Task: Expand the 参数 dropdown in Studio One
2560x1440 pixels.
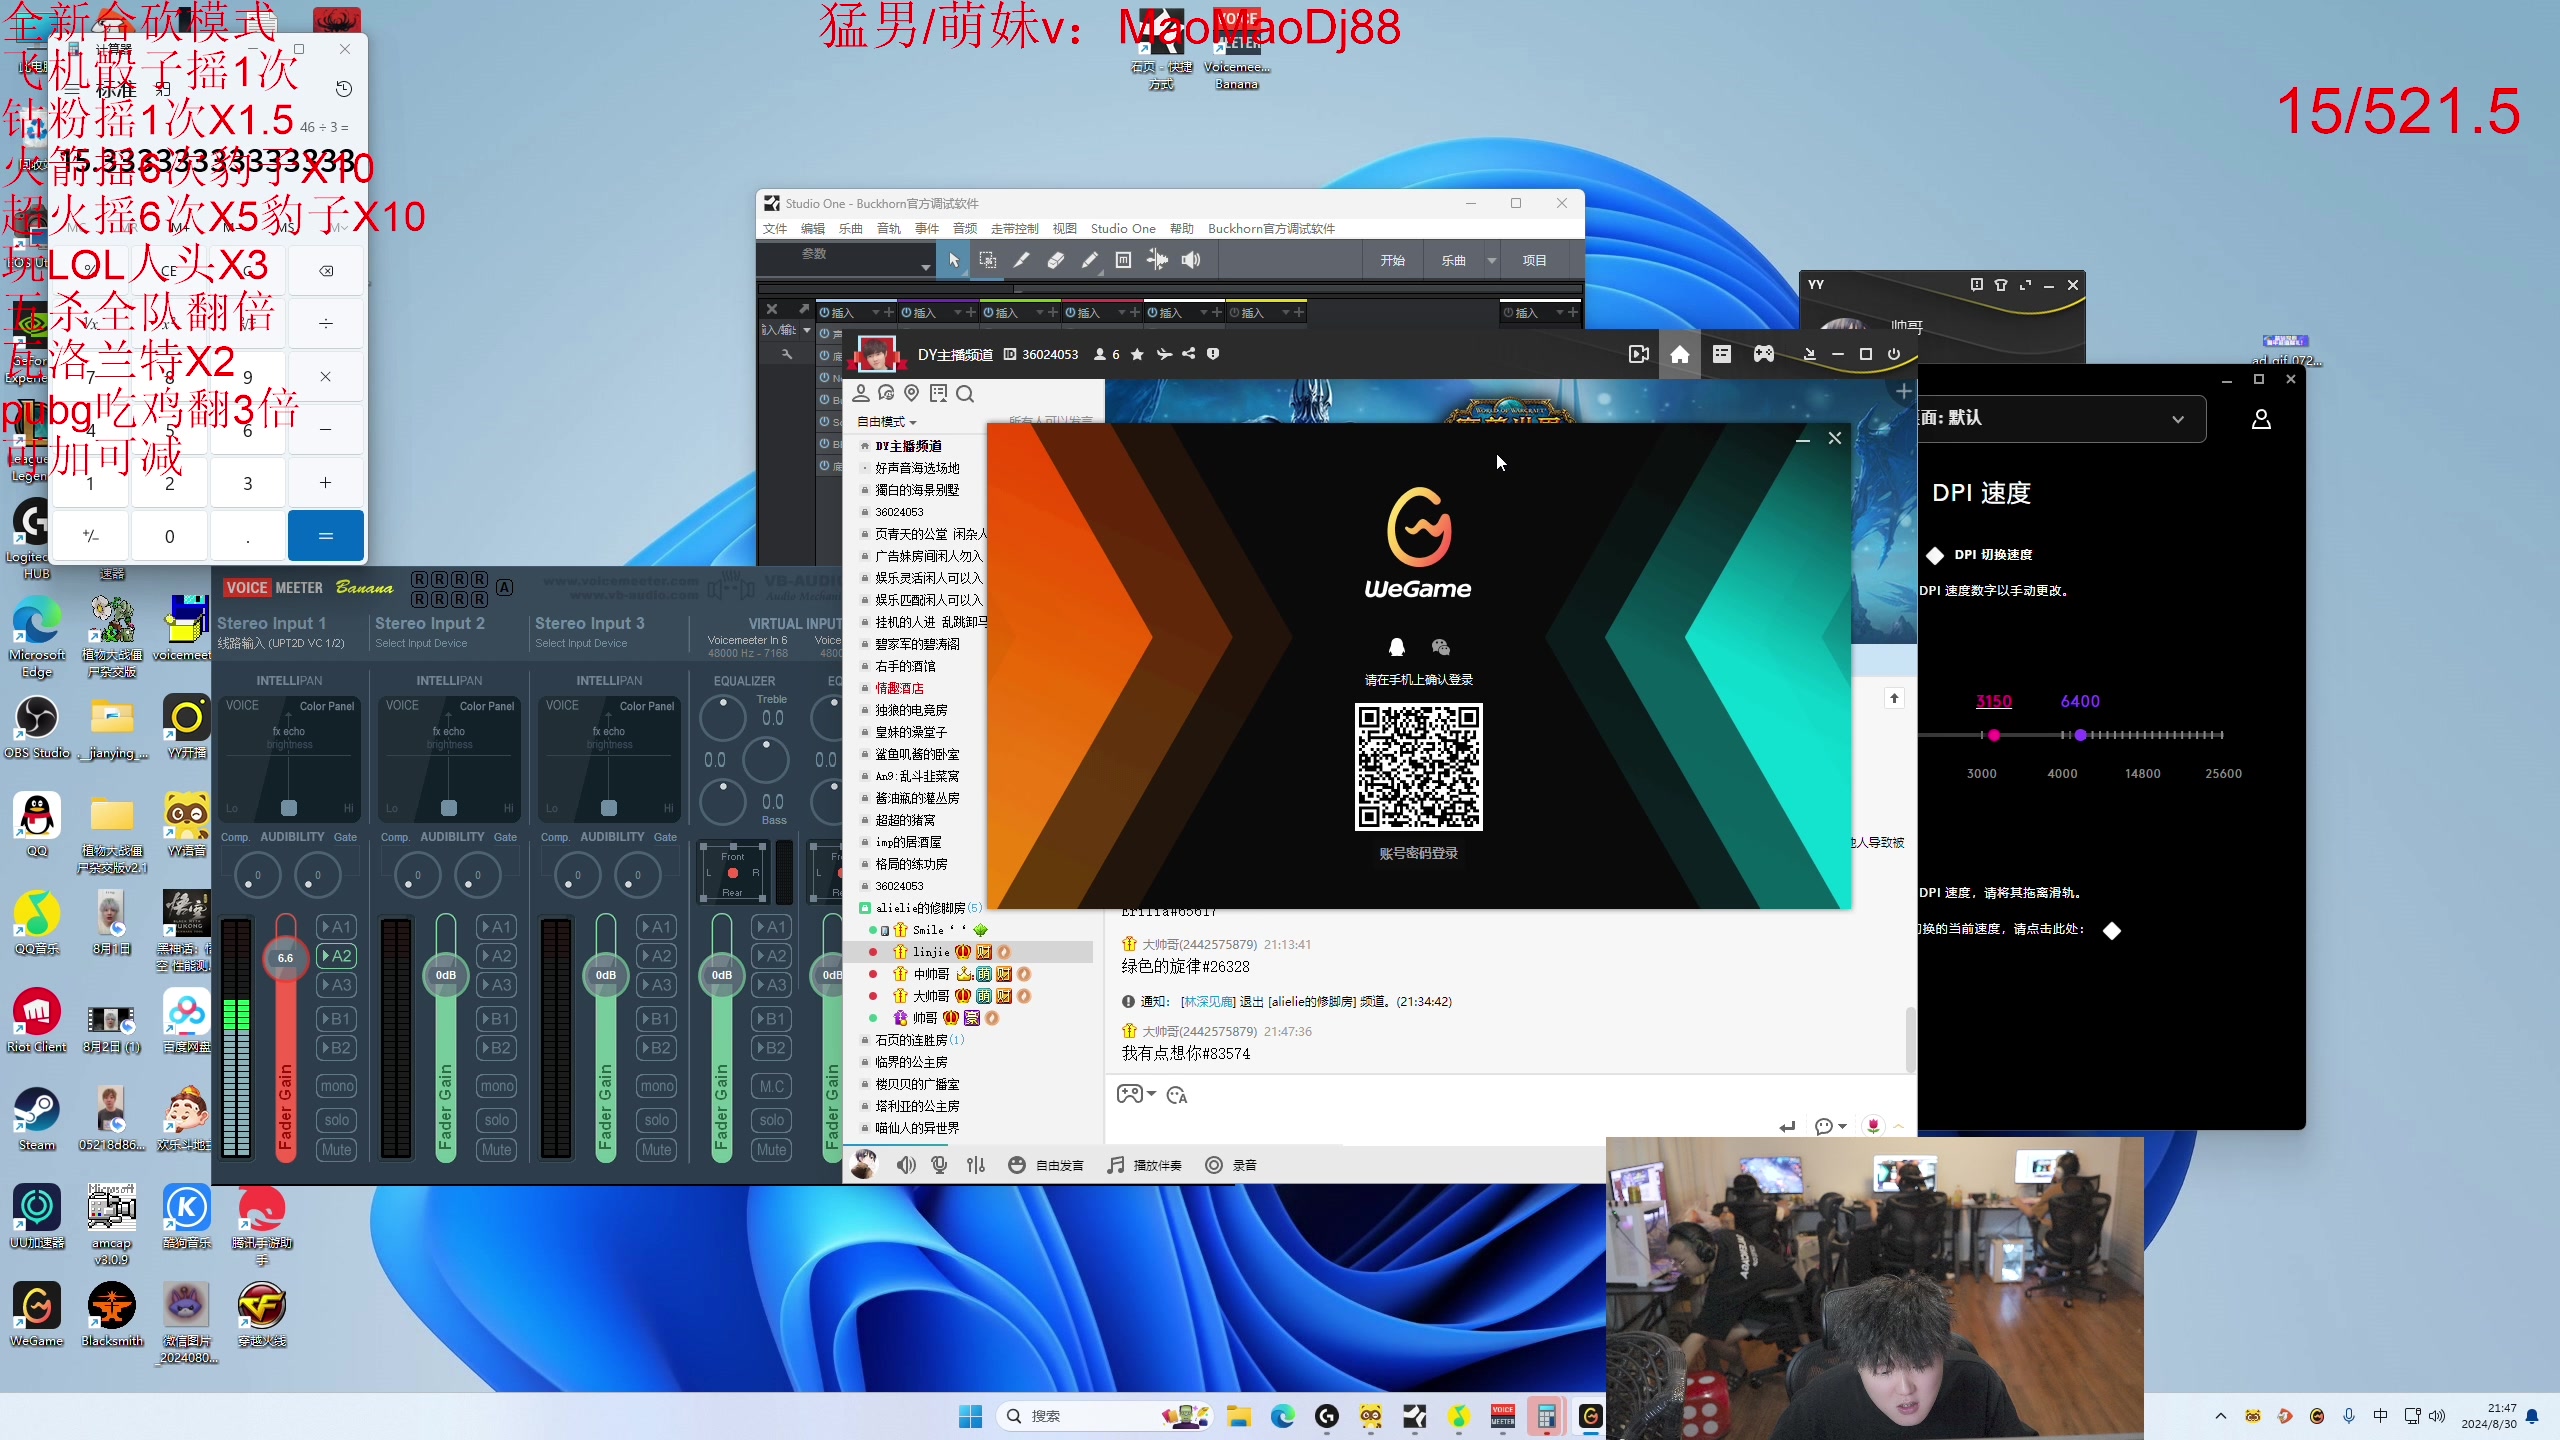Action: coord(926,267)
